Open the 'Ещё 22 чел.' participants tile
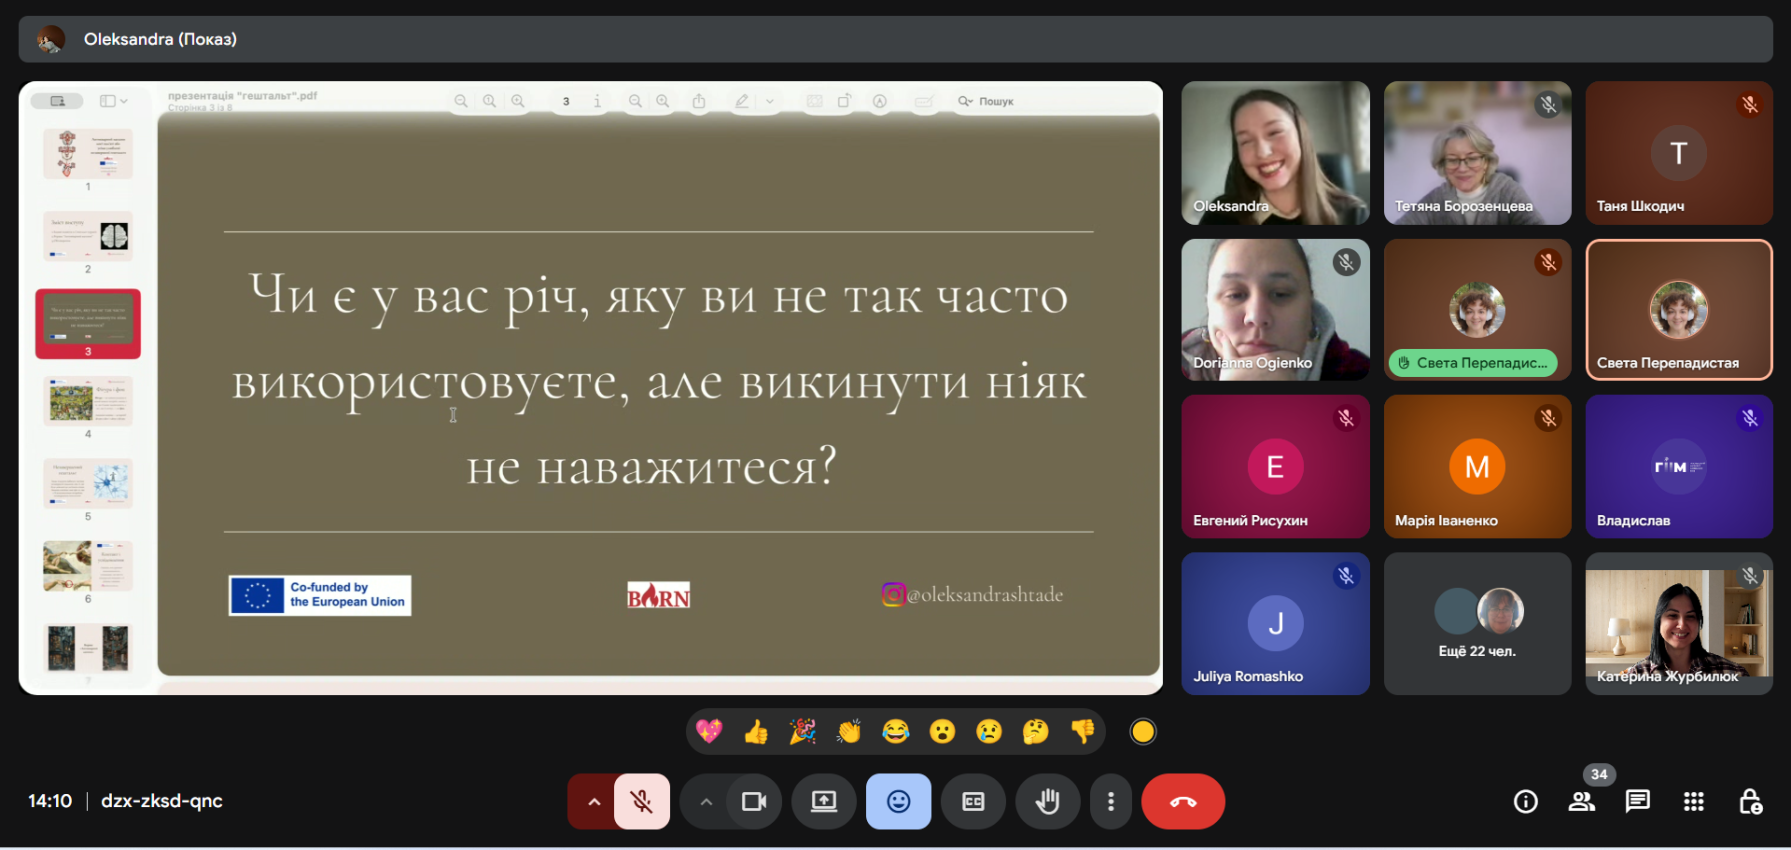 coord(1477,624)
